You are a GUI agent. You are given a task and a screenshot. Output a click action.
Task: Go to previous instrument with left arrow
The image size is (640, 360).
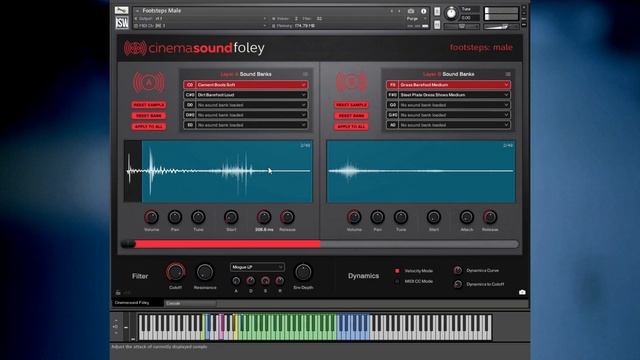(x=392, y=11)
